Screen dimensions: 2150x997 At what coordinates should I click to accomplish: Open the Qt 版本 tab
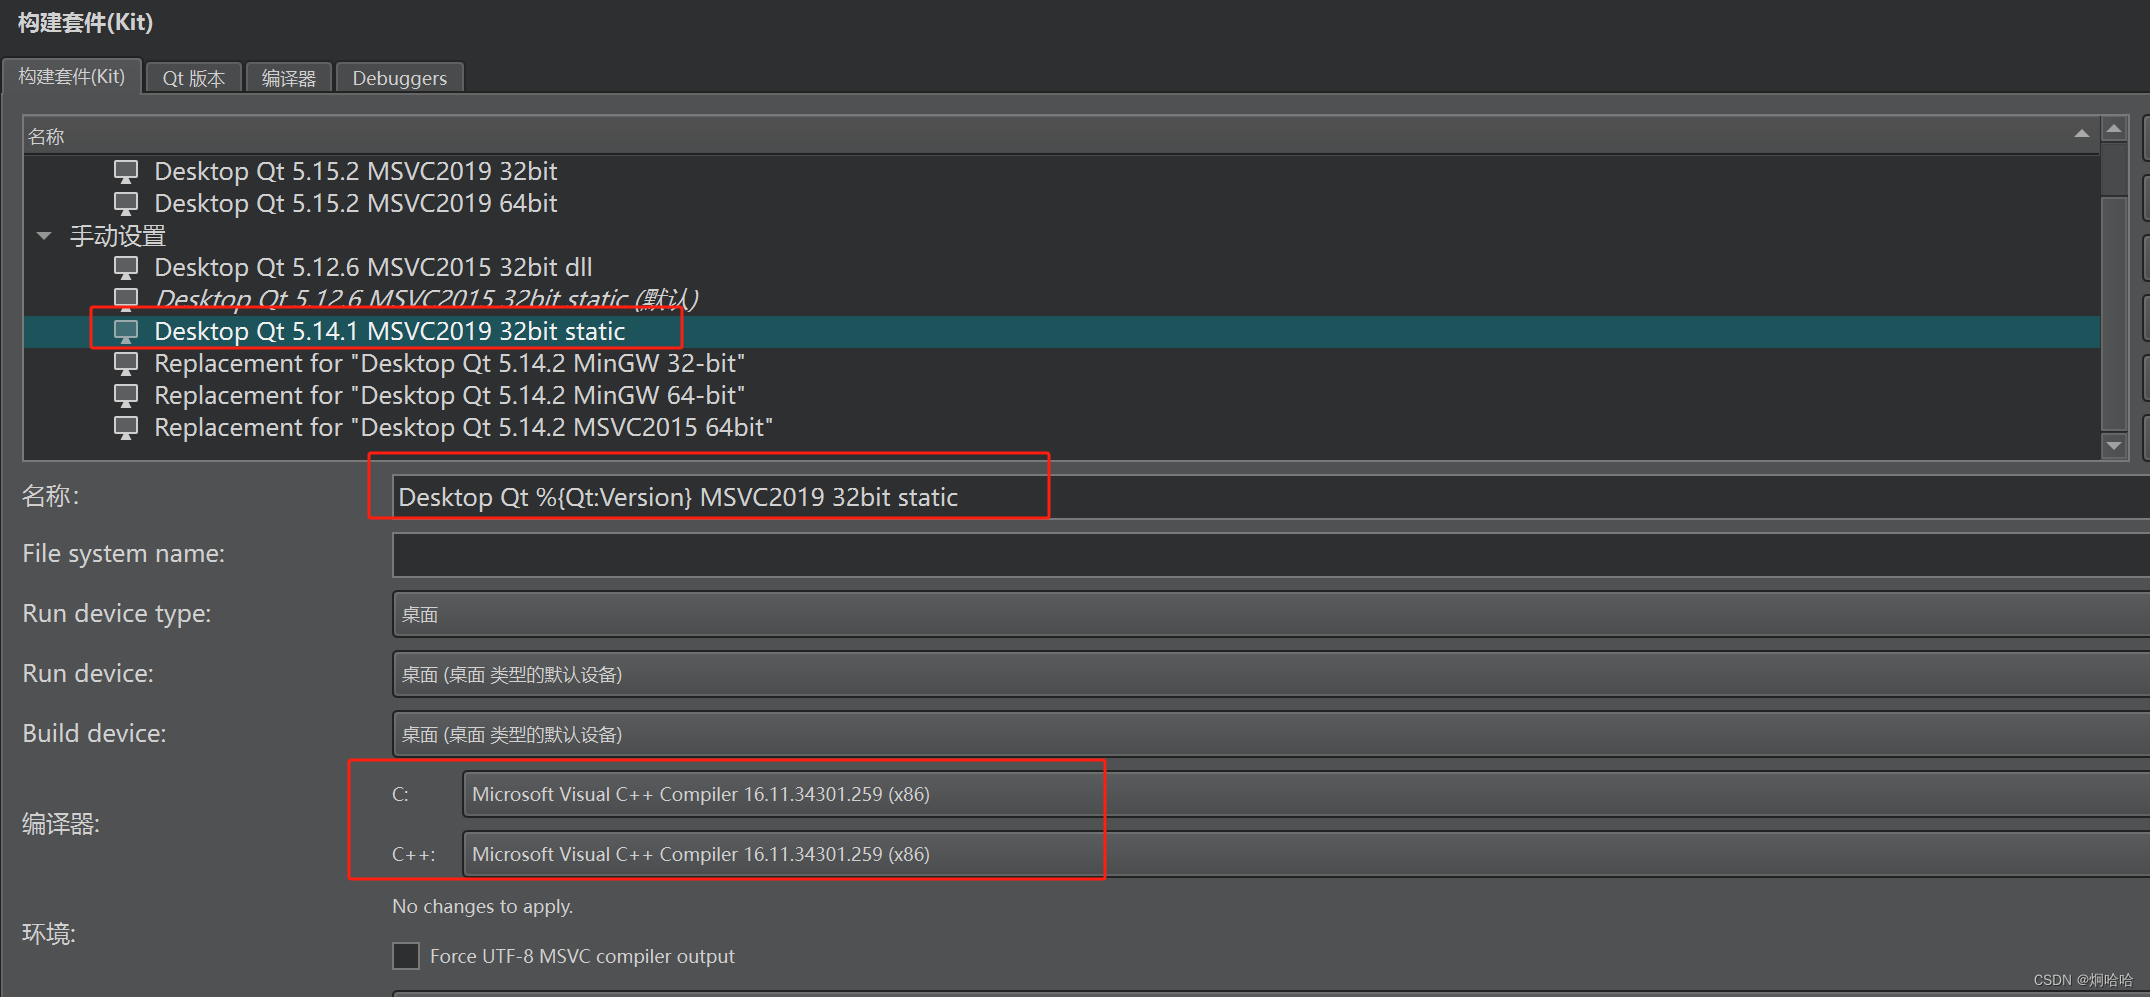194,78
